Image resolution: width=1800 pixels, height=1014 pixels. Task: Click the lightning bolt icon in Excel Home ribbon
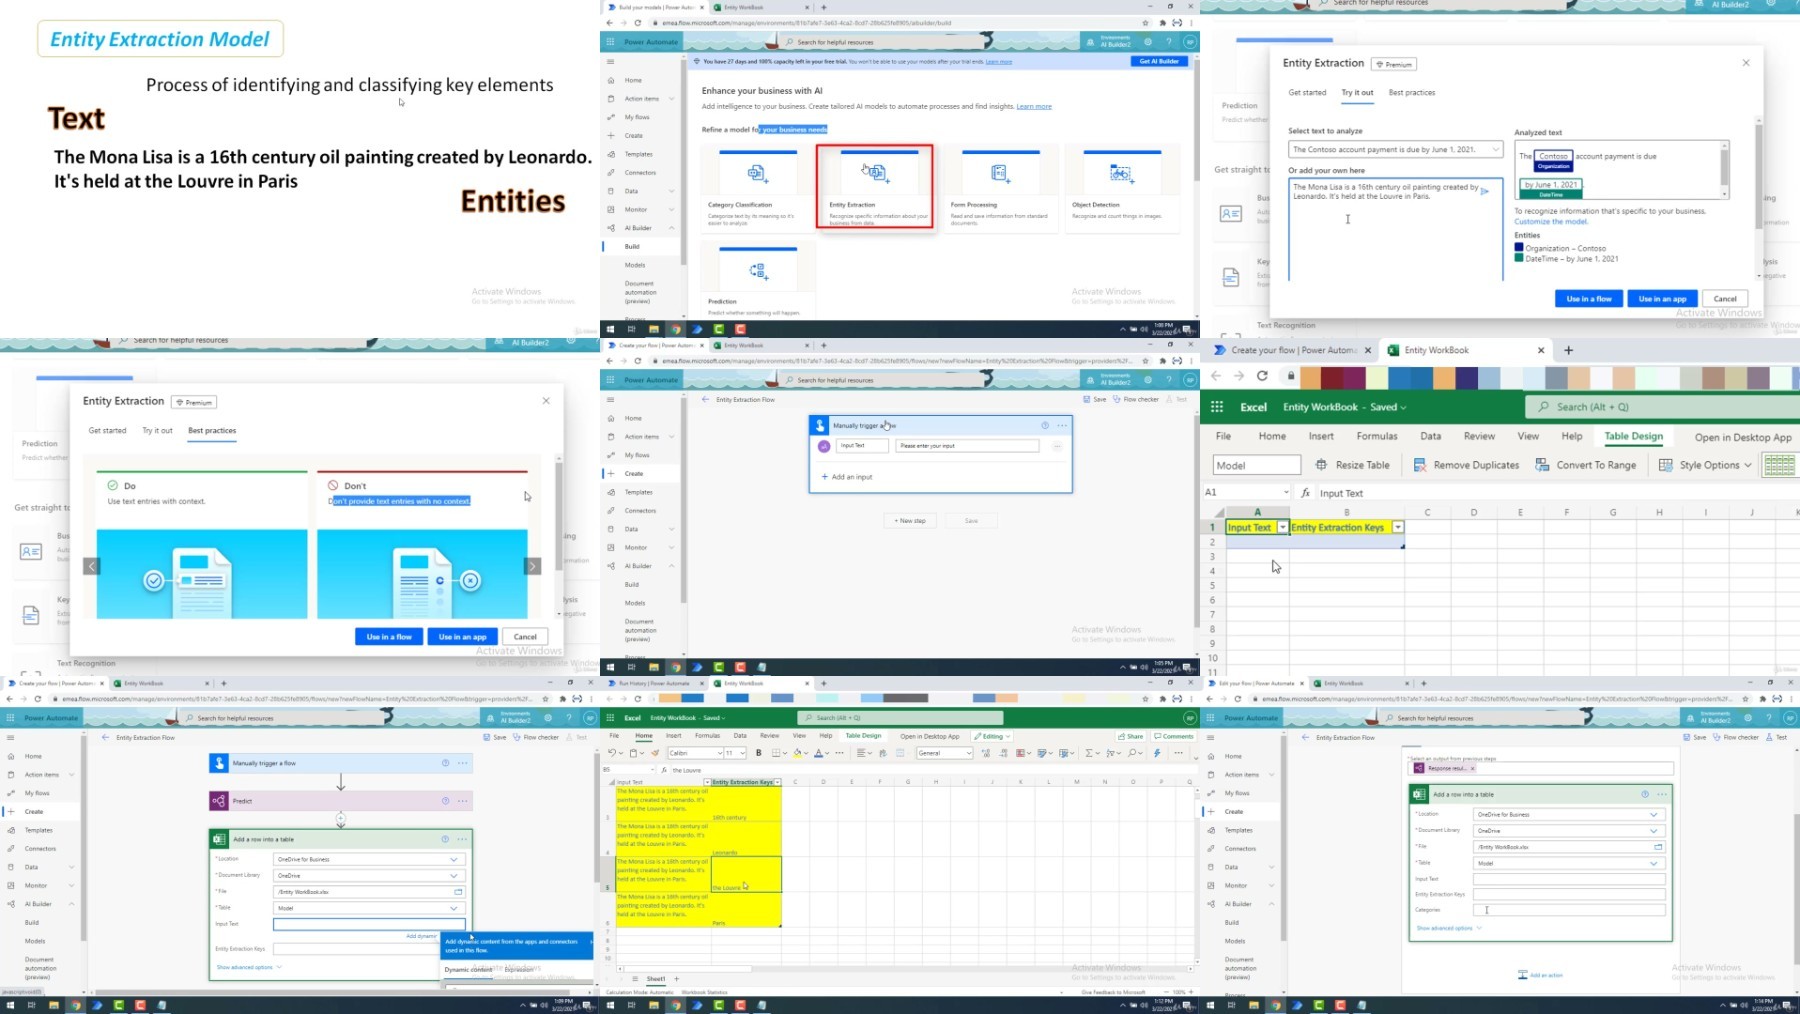pos(1157,753)
